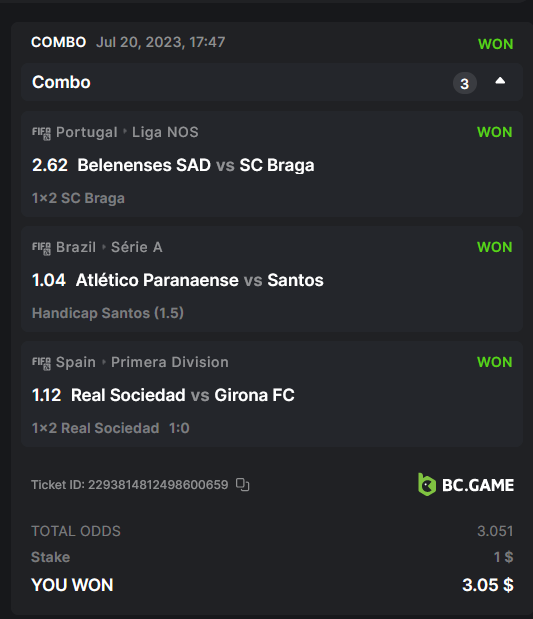Image resolution: width=533 pixels, height=619 pixels.
Task: Click the top WON status label
Action: 495,44
